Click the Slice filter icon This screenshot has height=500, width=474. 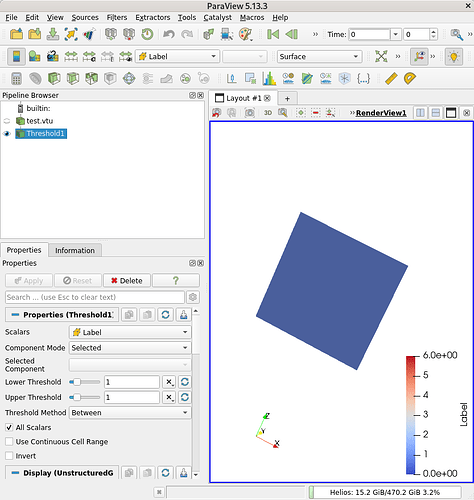click(x=72, y=79)
